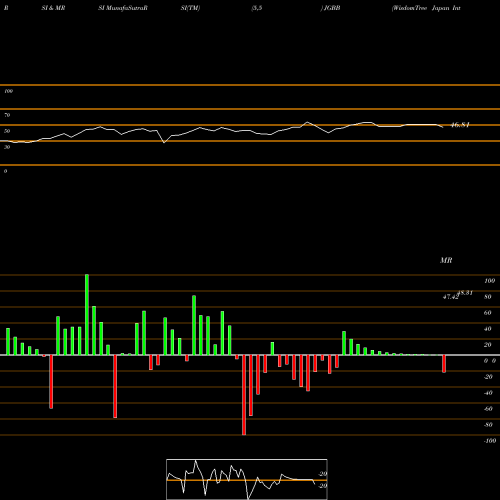The height and width of the screenshot is (500, 500).
Task: Click the tallest green bar reaching 100
Action: coord(87,315)
